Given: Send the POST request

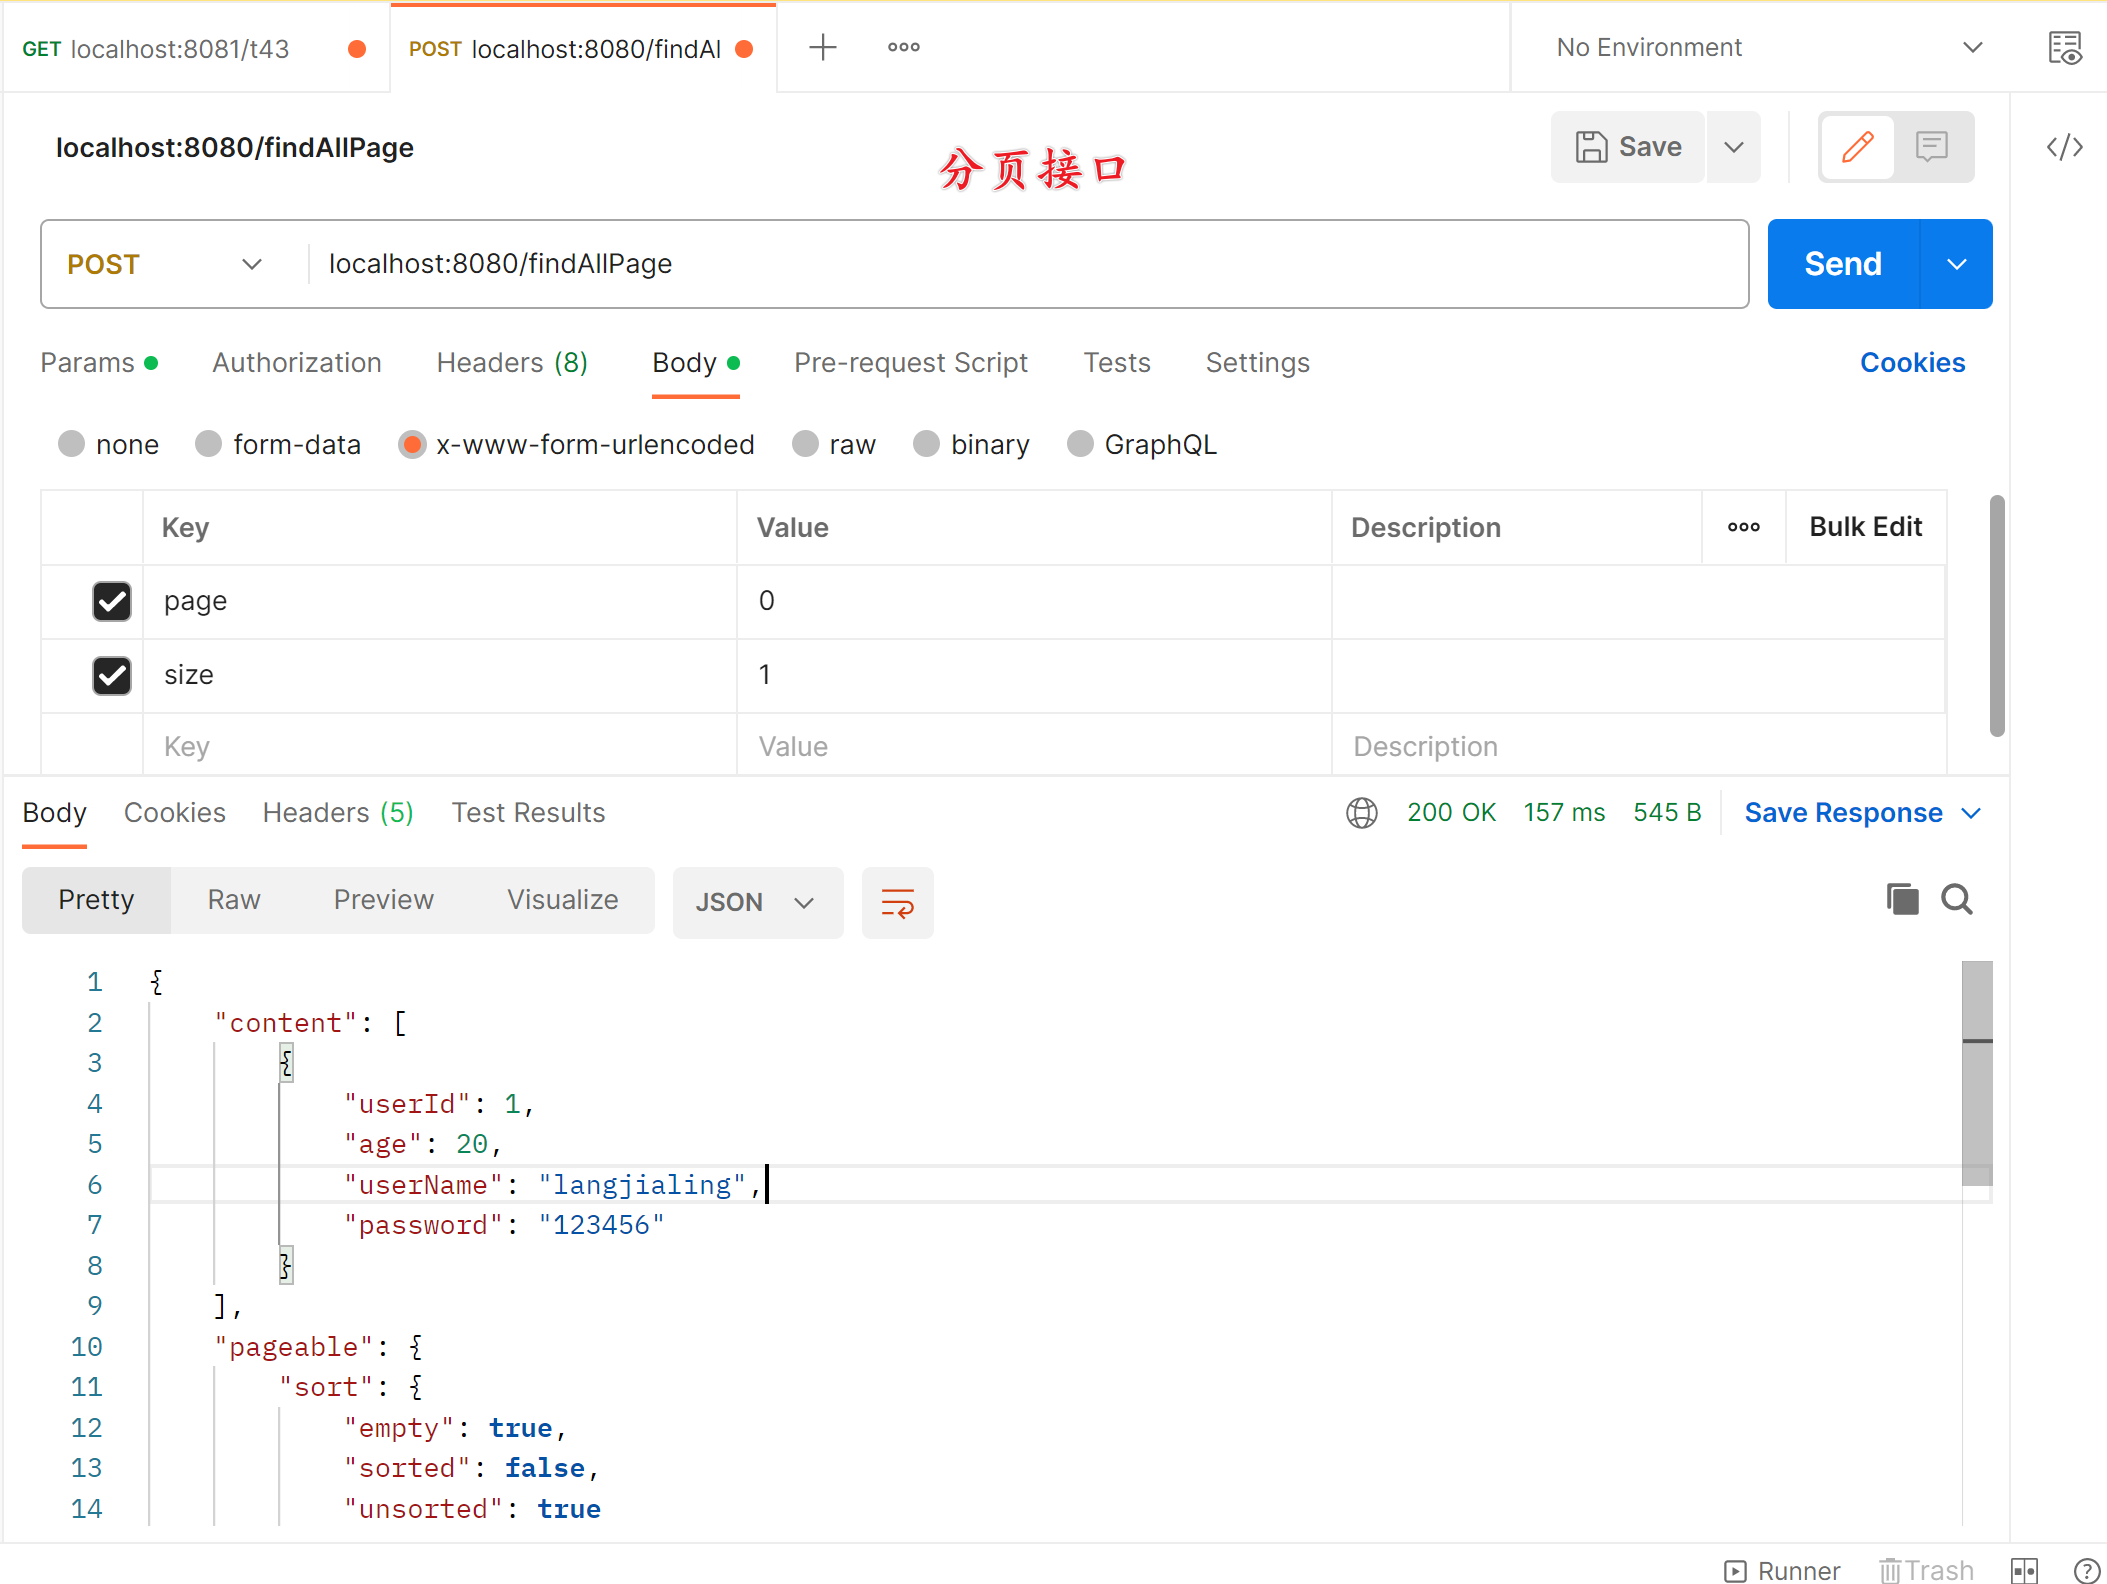Looking at the screenshot, I should (x=1843, y=264).
